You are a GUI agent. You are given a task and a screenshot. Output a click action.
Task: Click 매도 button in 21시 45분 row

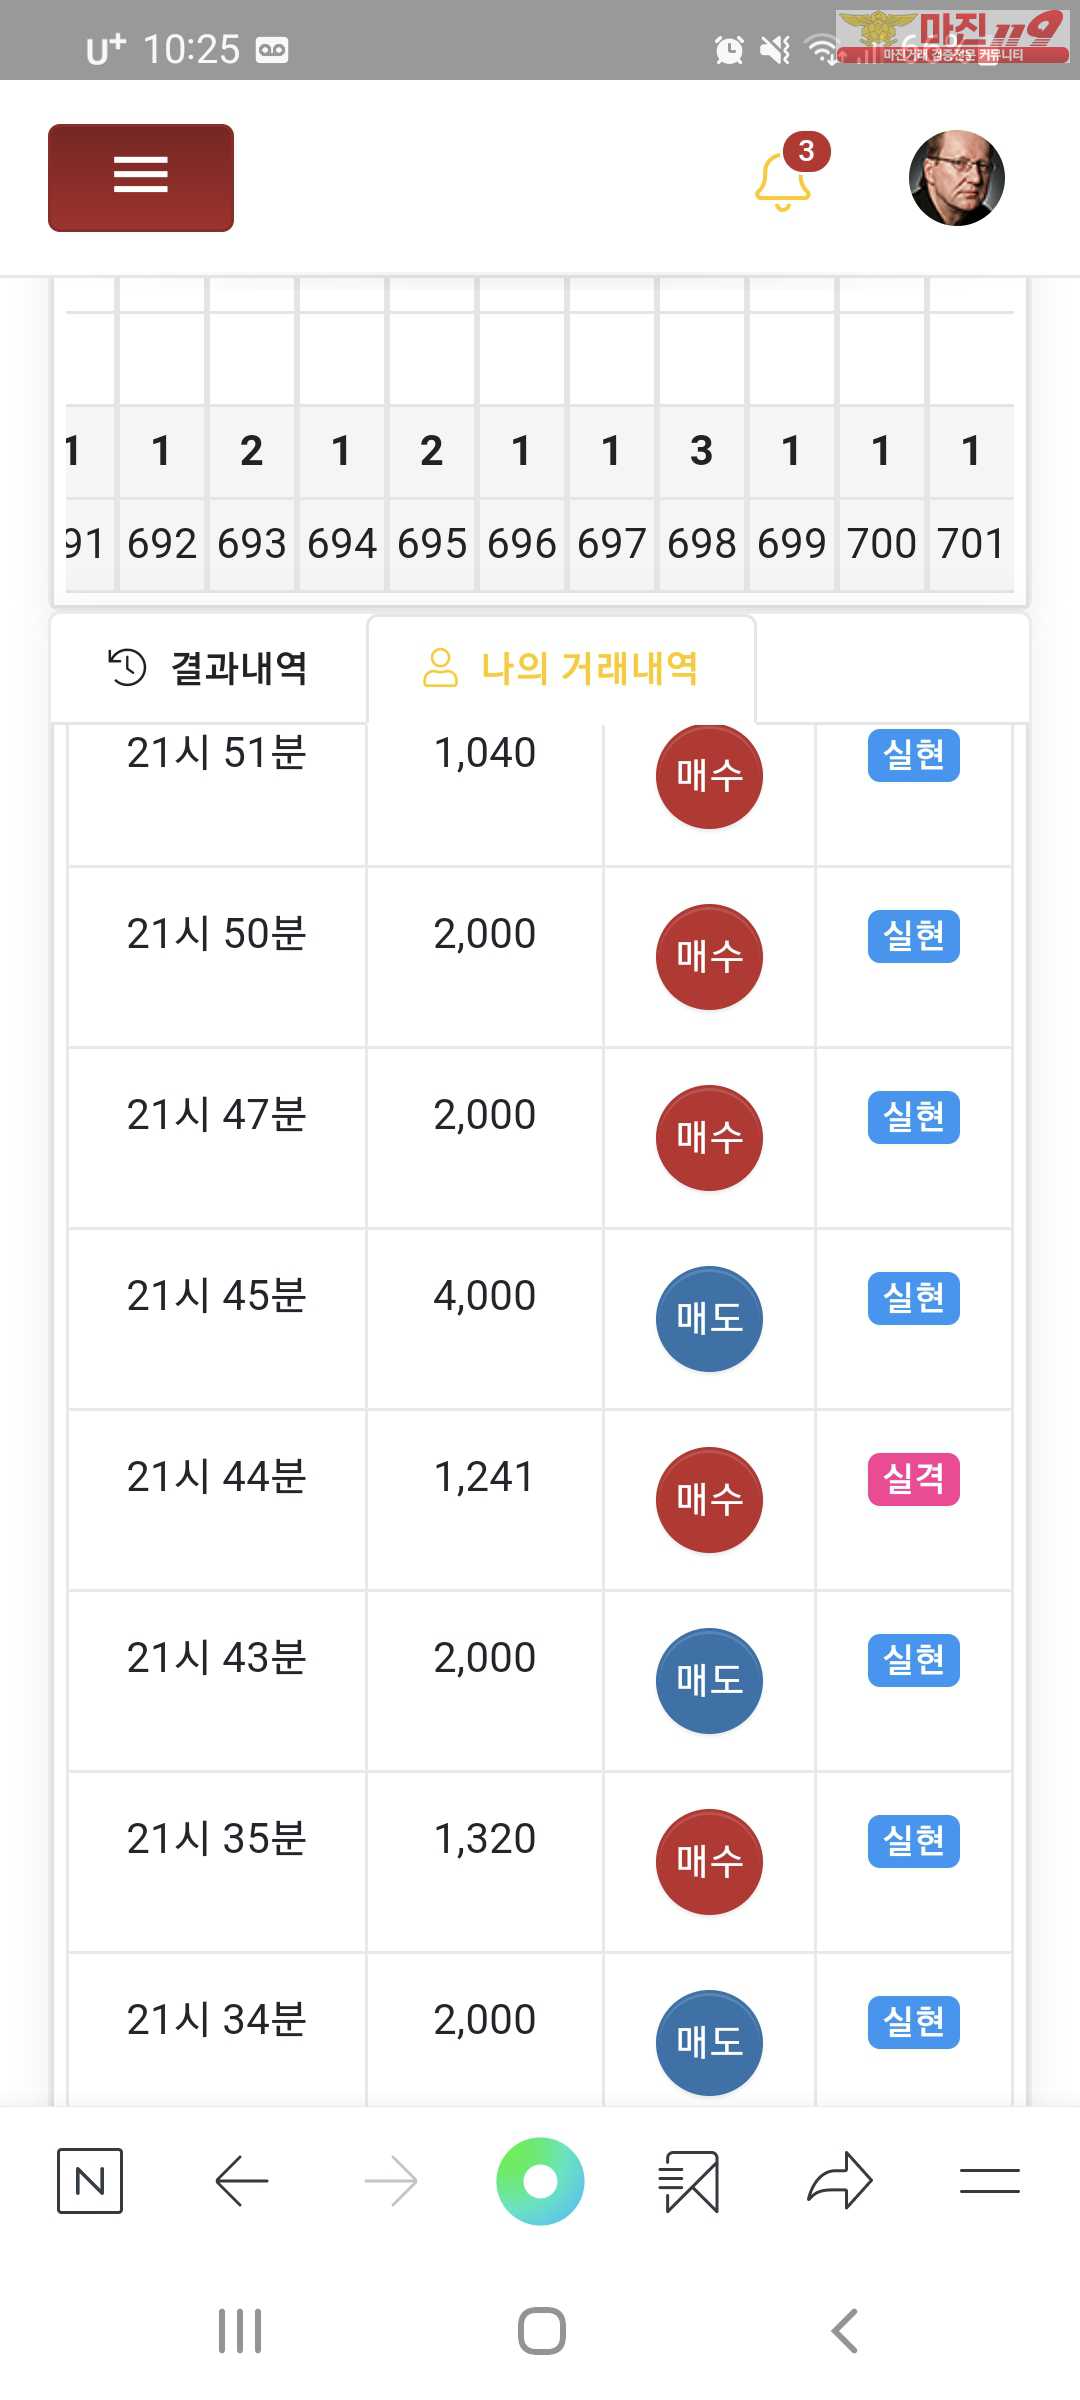pyautogui.click(x=709, y=1319)
